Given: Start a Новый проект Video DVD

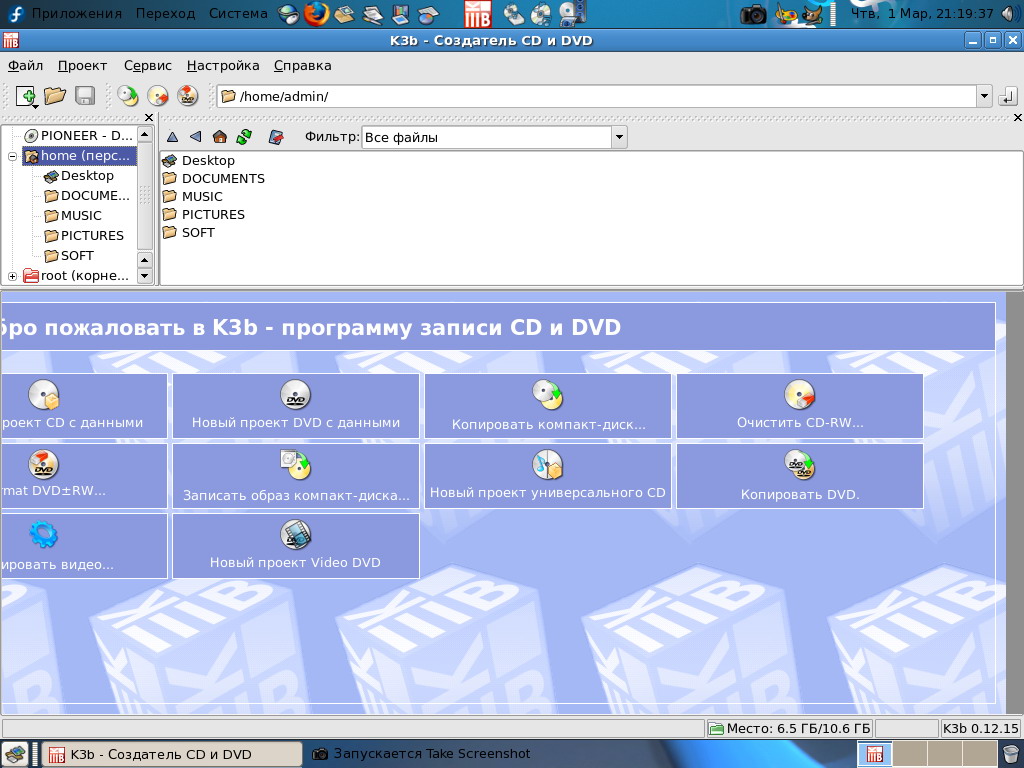Looking at the screenshot, I should [x=296, y=546].
